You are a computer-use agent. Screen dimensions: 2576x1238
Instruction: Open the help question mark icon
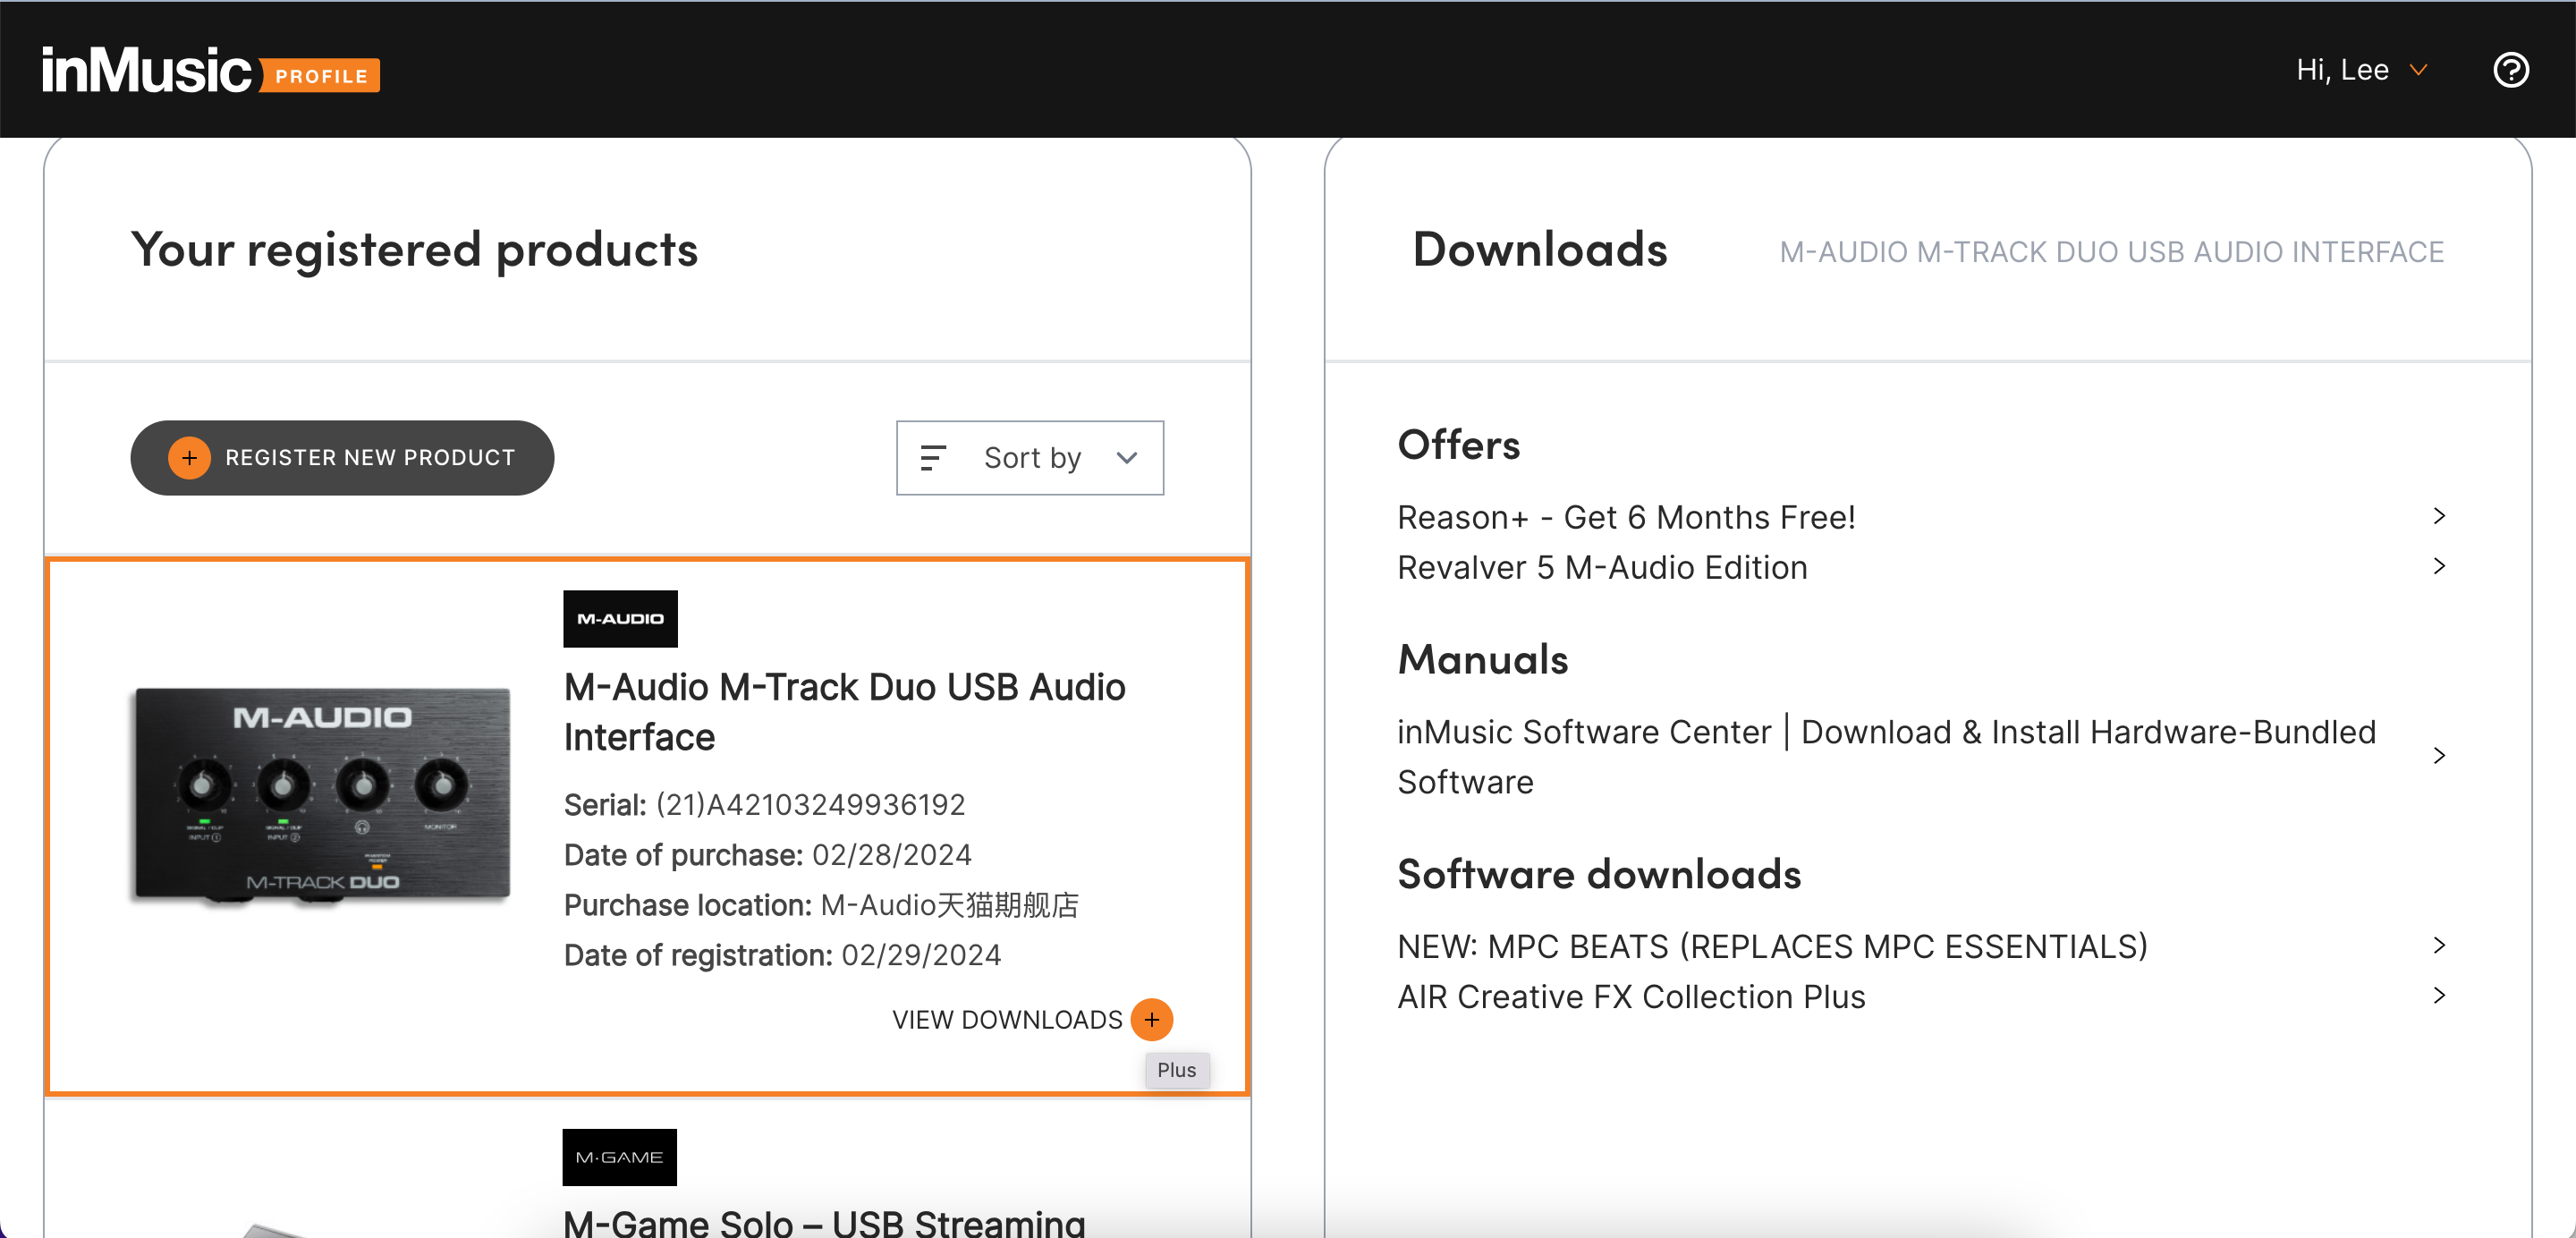pos(2510,70)
